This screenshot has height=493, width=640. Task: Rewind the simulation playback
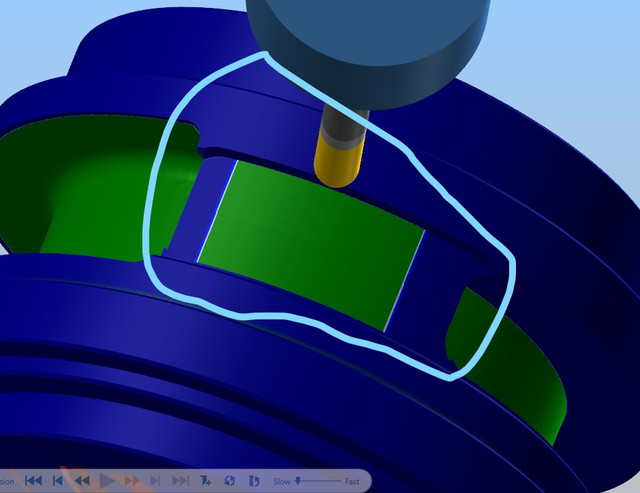coord(82,481)
